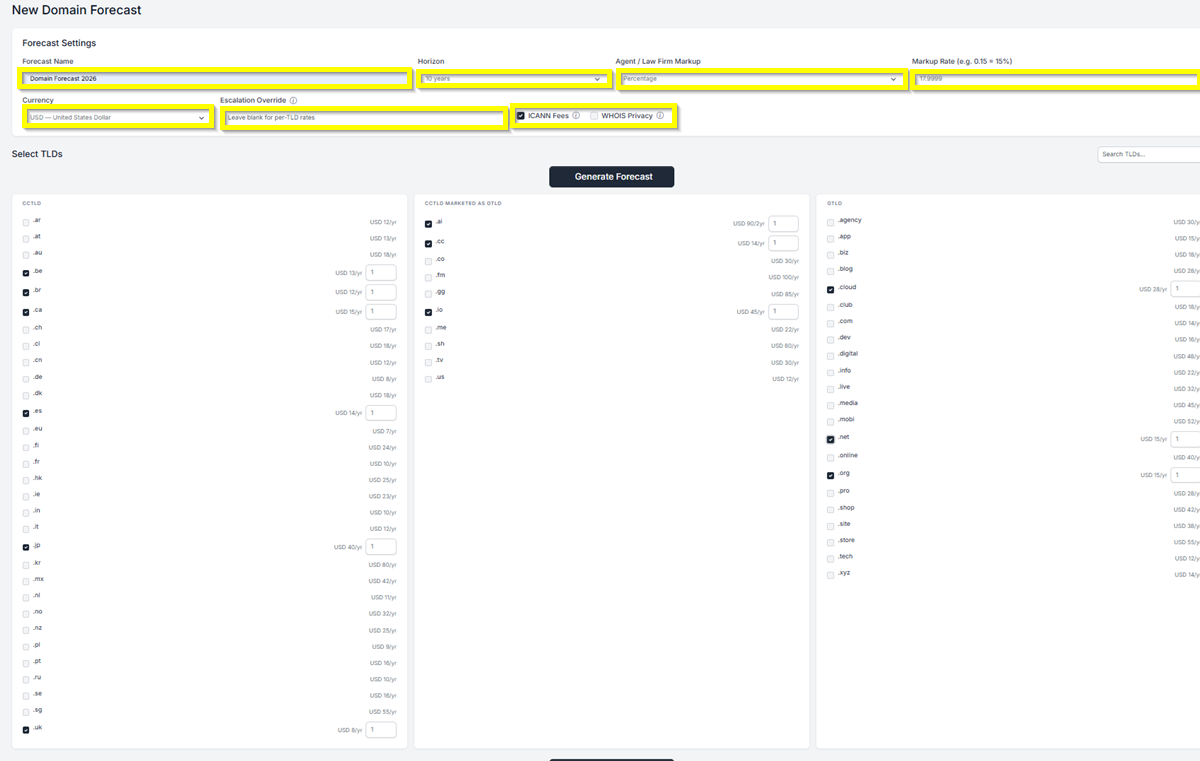The height and width of the screenshot is (761, 1200).
Task: Enable the WHOIS Privacy checkbox
Action: pos(594,116)
